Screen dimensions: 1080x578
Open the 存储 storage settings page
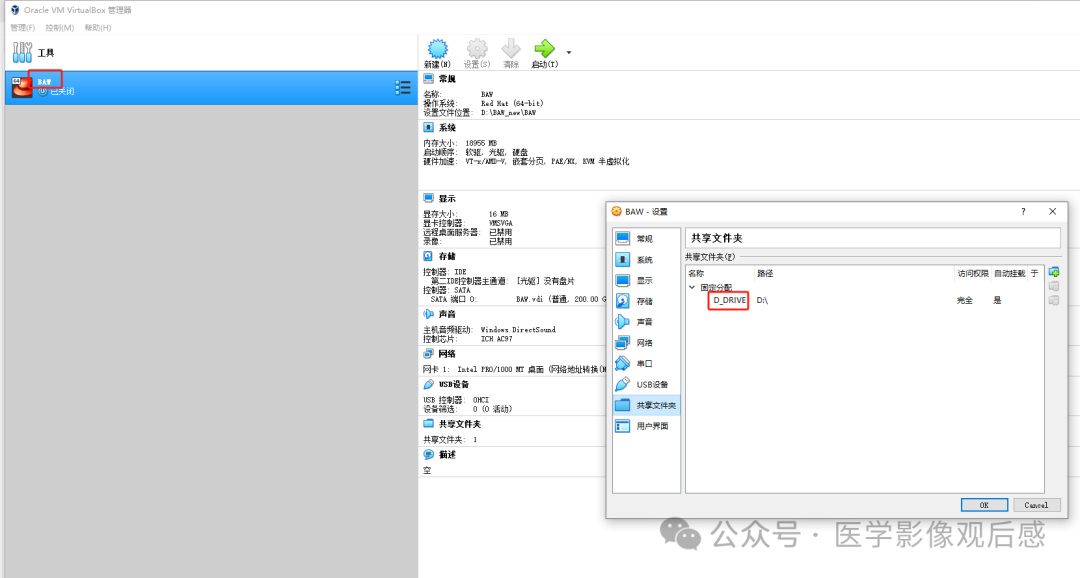645,301
